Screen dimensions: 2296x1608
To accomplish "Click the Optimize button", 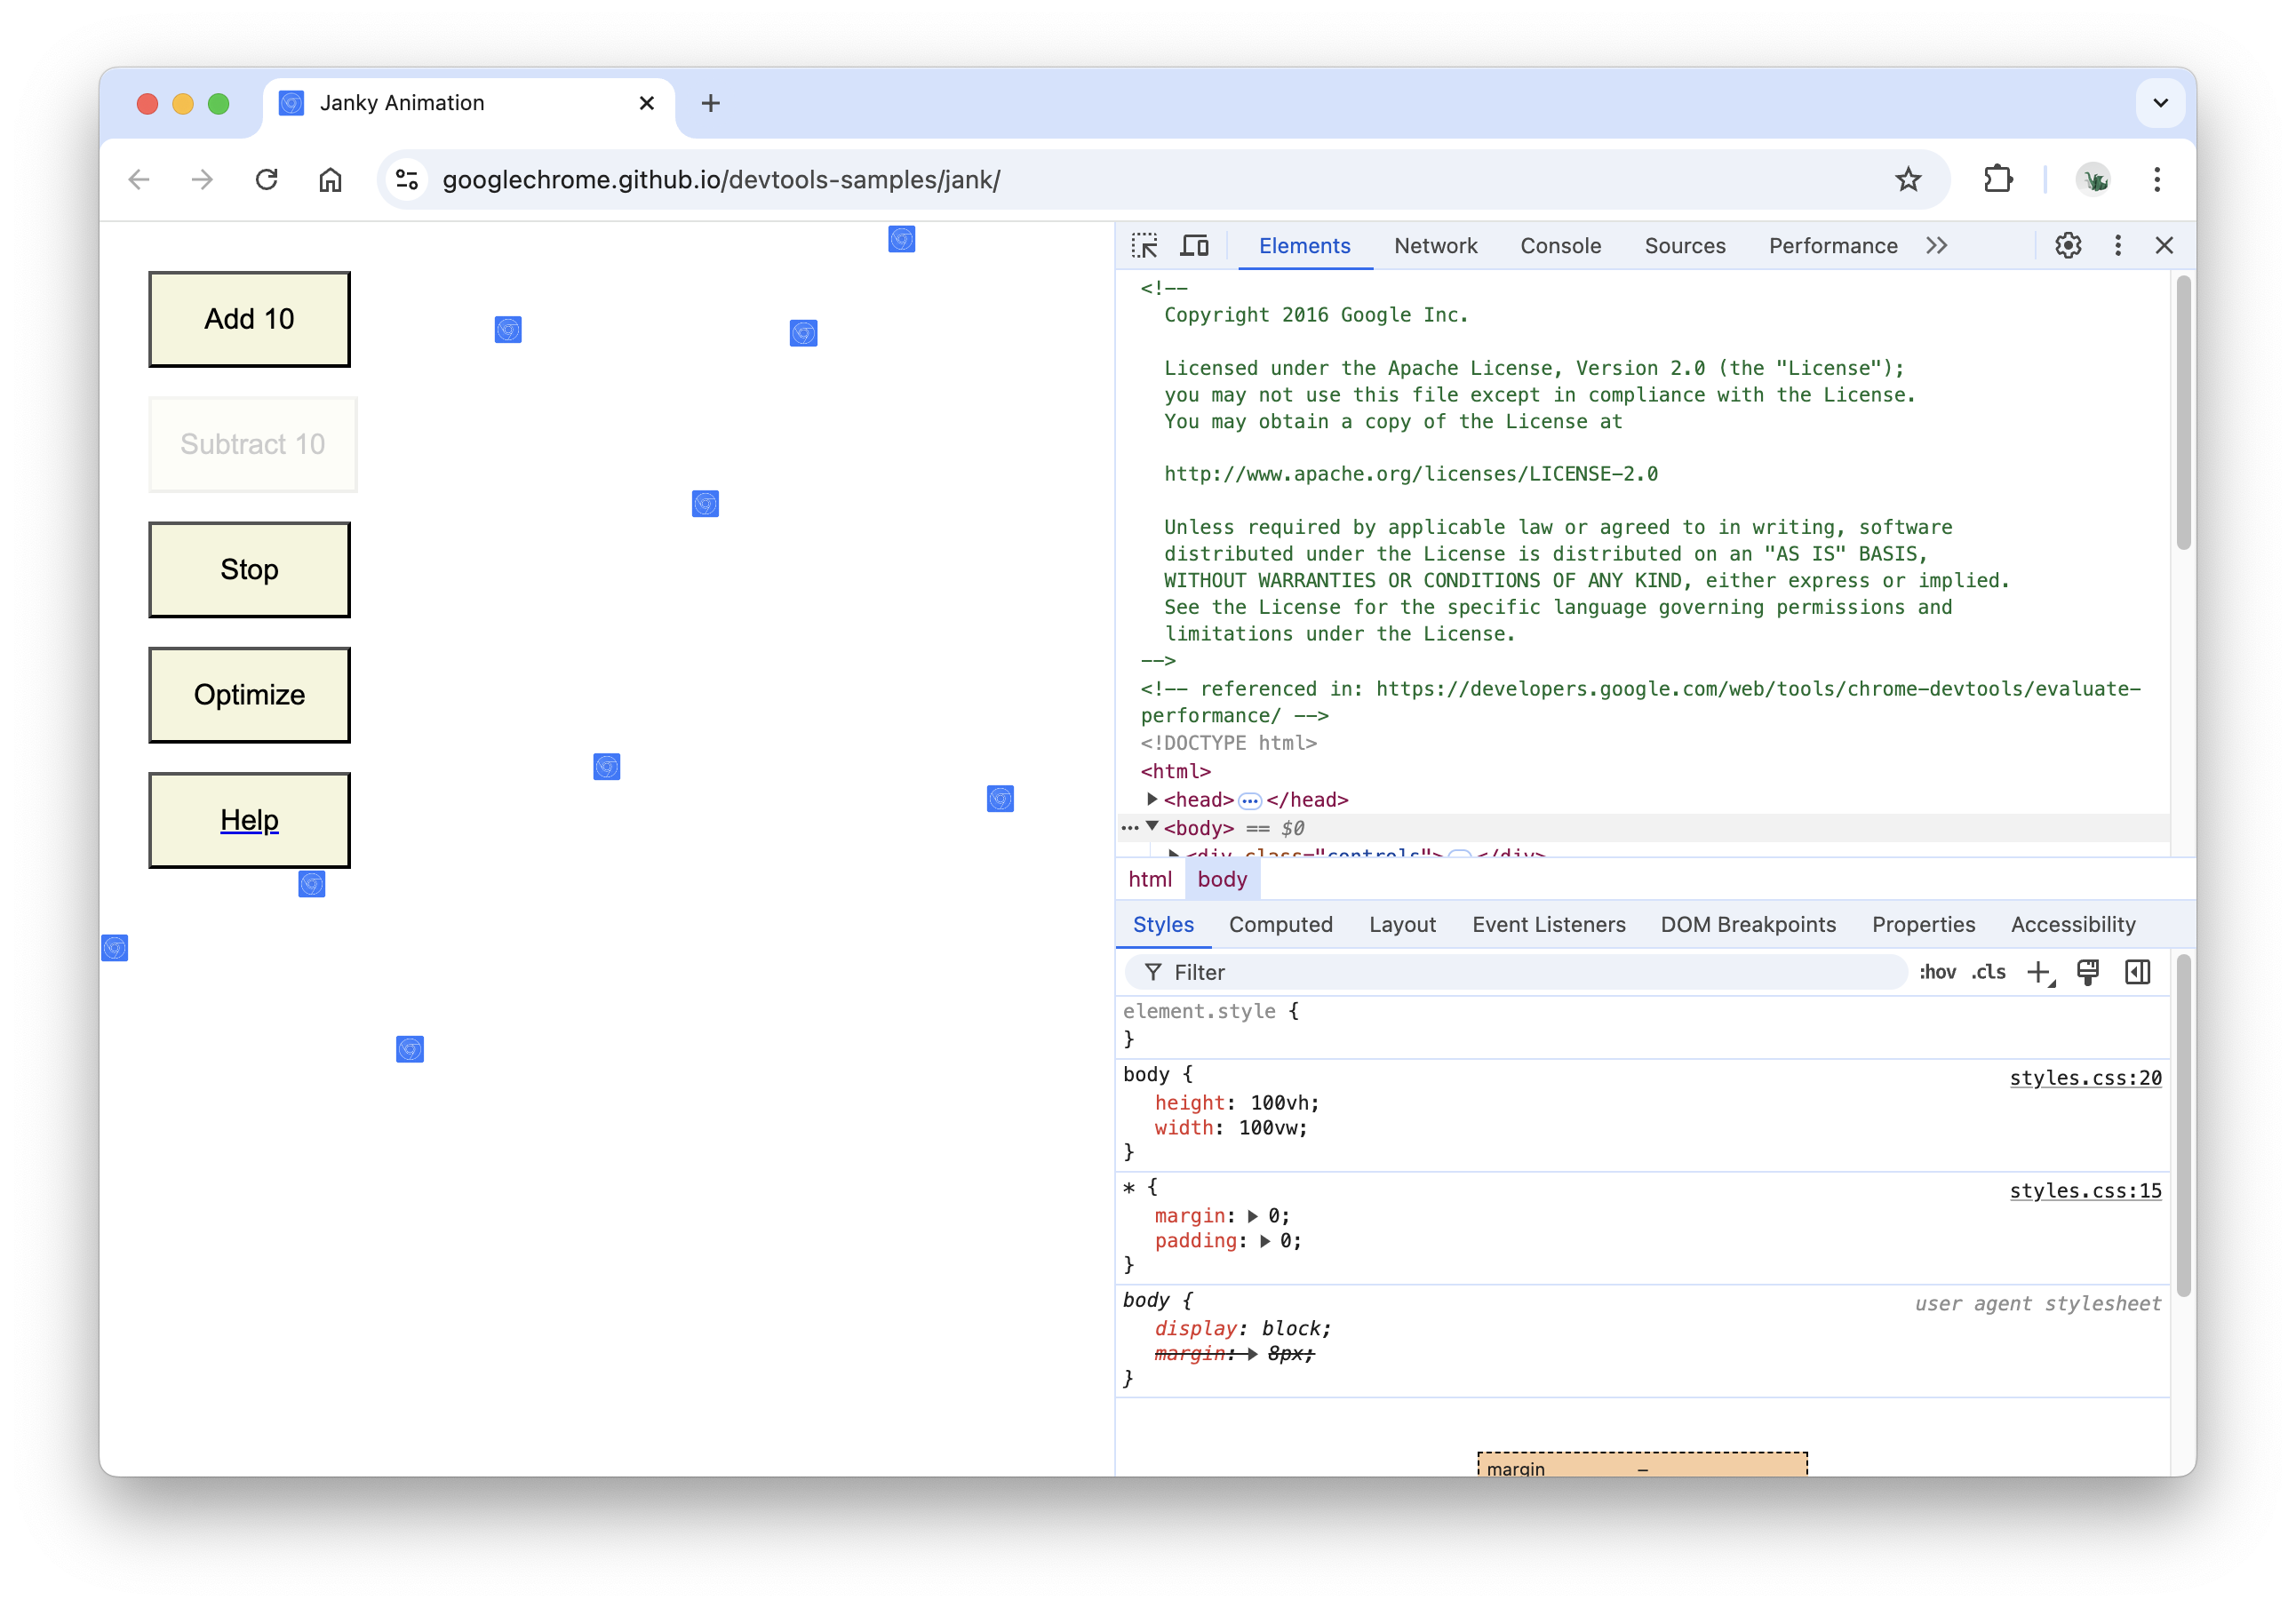I will click(248, 694).
